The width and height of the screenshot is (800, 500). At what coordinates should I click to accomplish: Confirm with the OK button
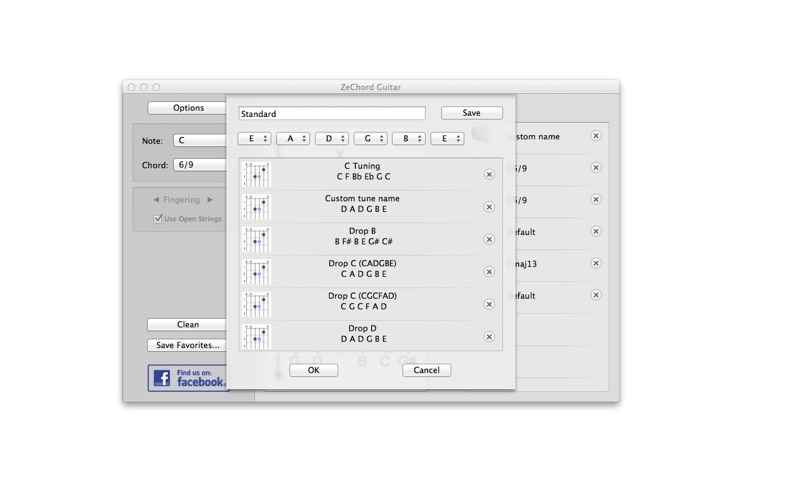313,370
